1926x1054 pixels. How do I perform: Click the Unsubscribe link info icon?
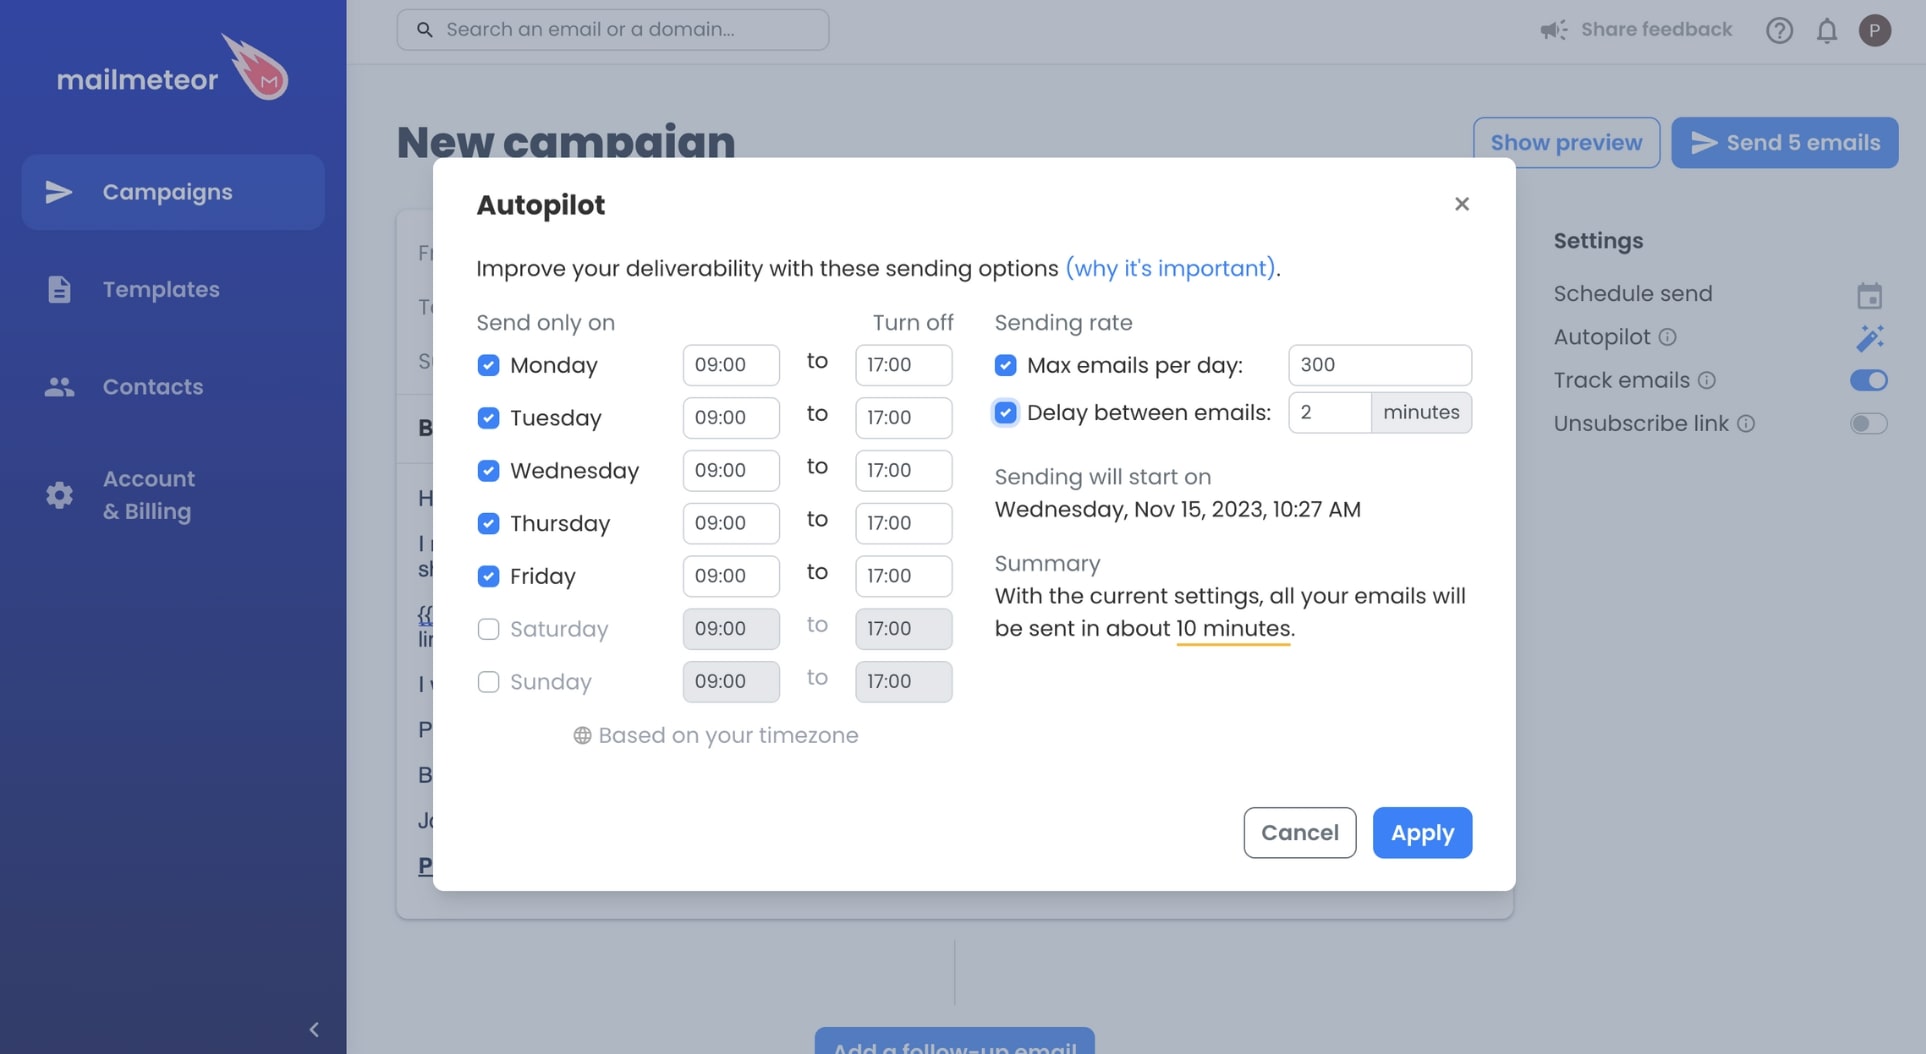(x=1745, y=424)
